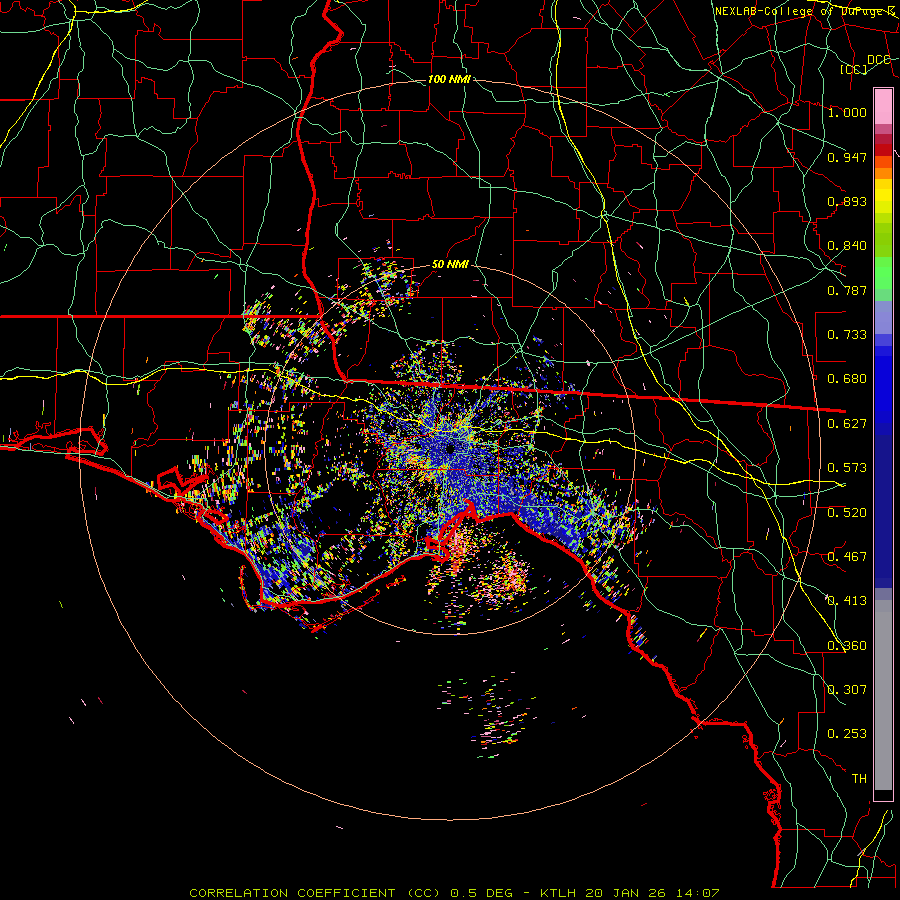900x900 pixels.
Task: Click the 0.467 color scale value
Action: (847, 557)
